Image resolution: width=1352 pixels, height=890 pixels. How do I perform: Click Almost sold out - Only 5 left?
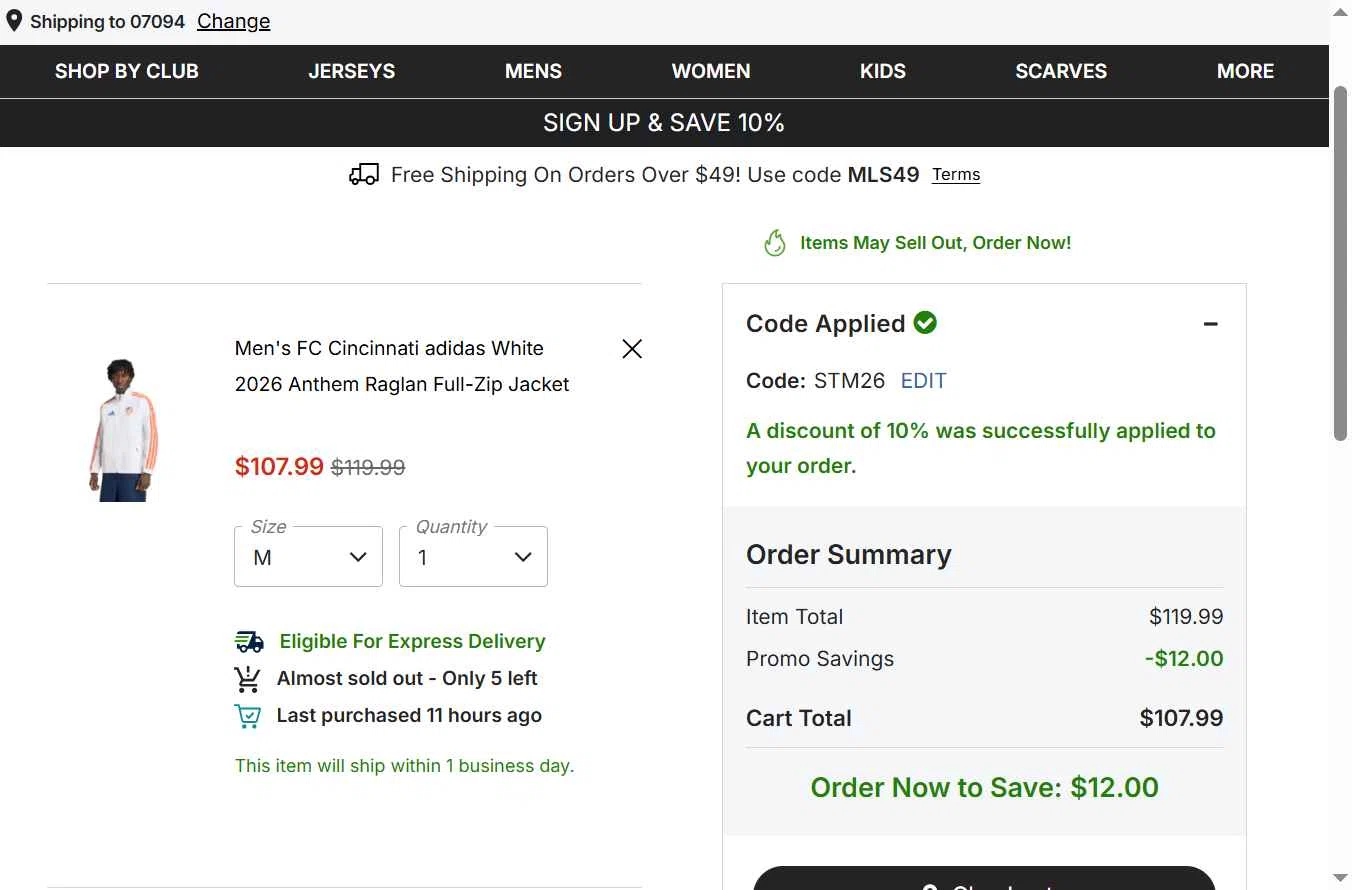[x=407, y=678]
